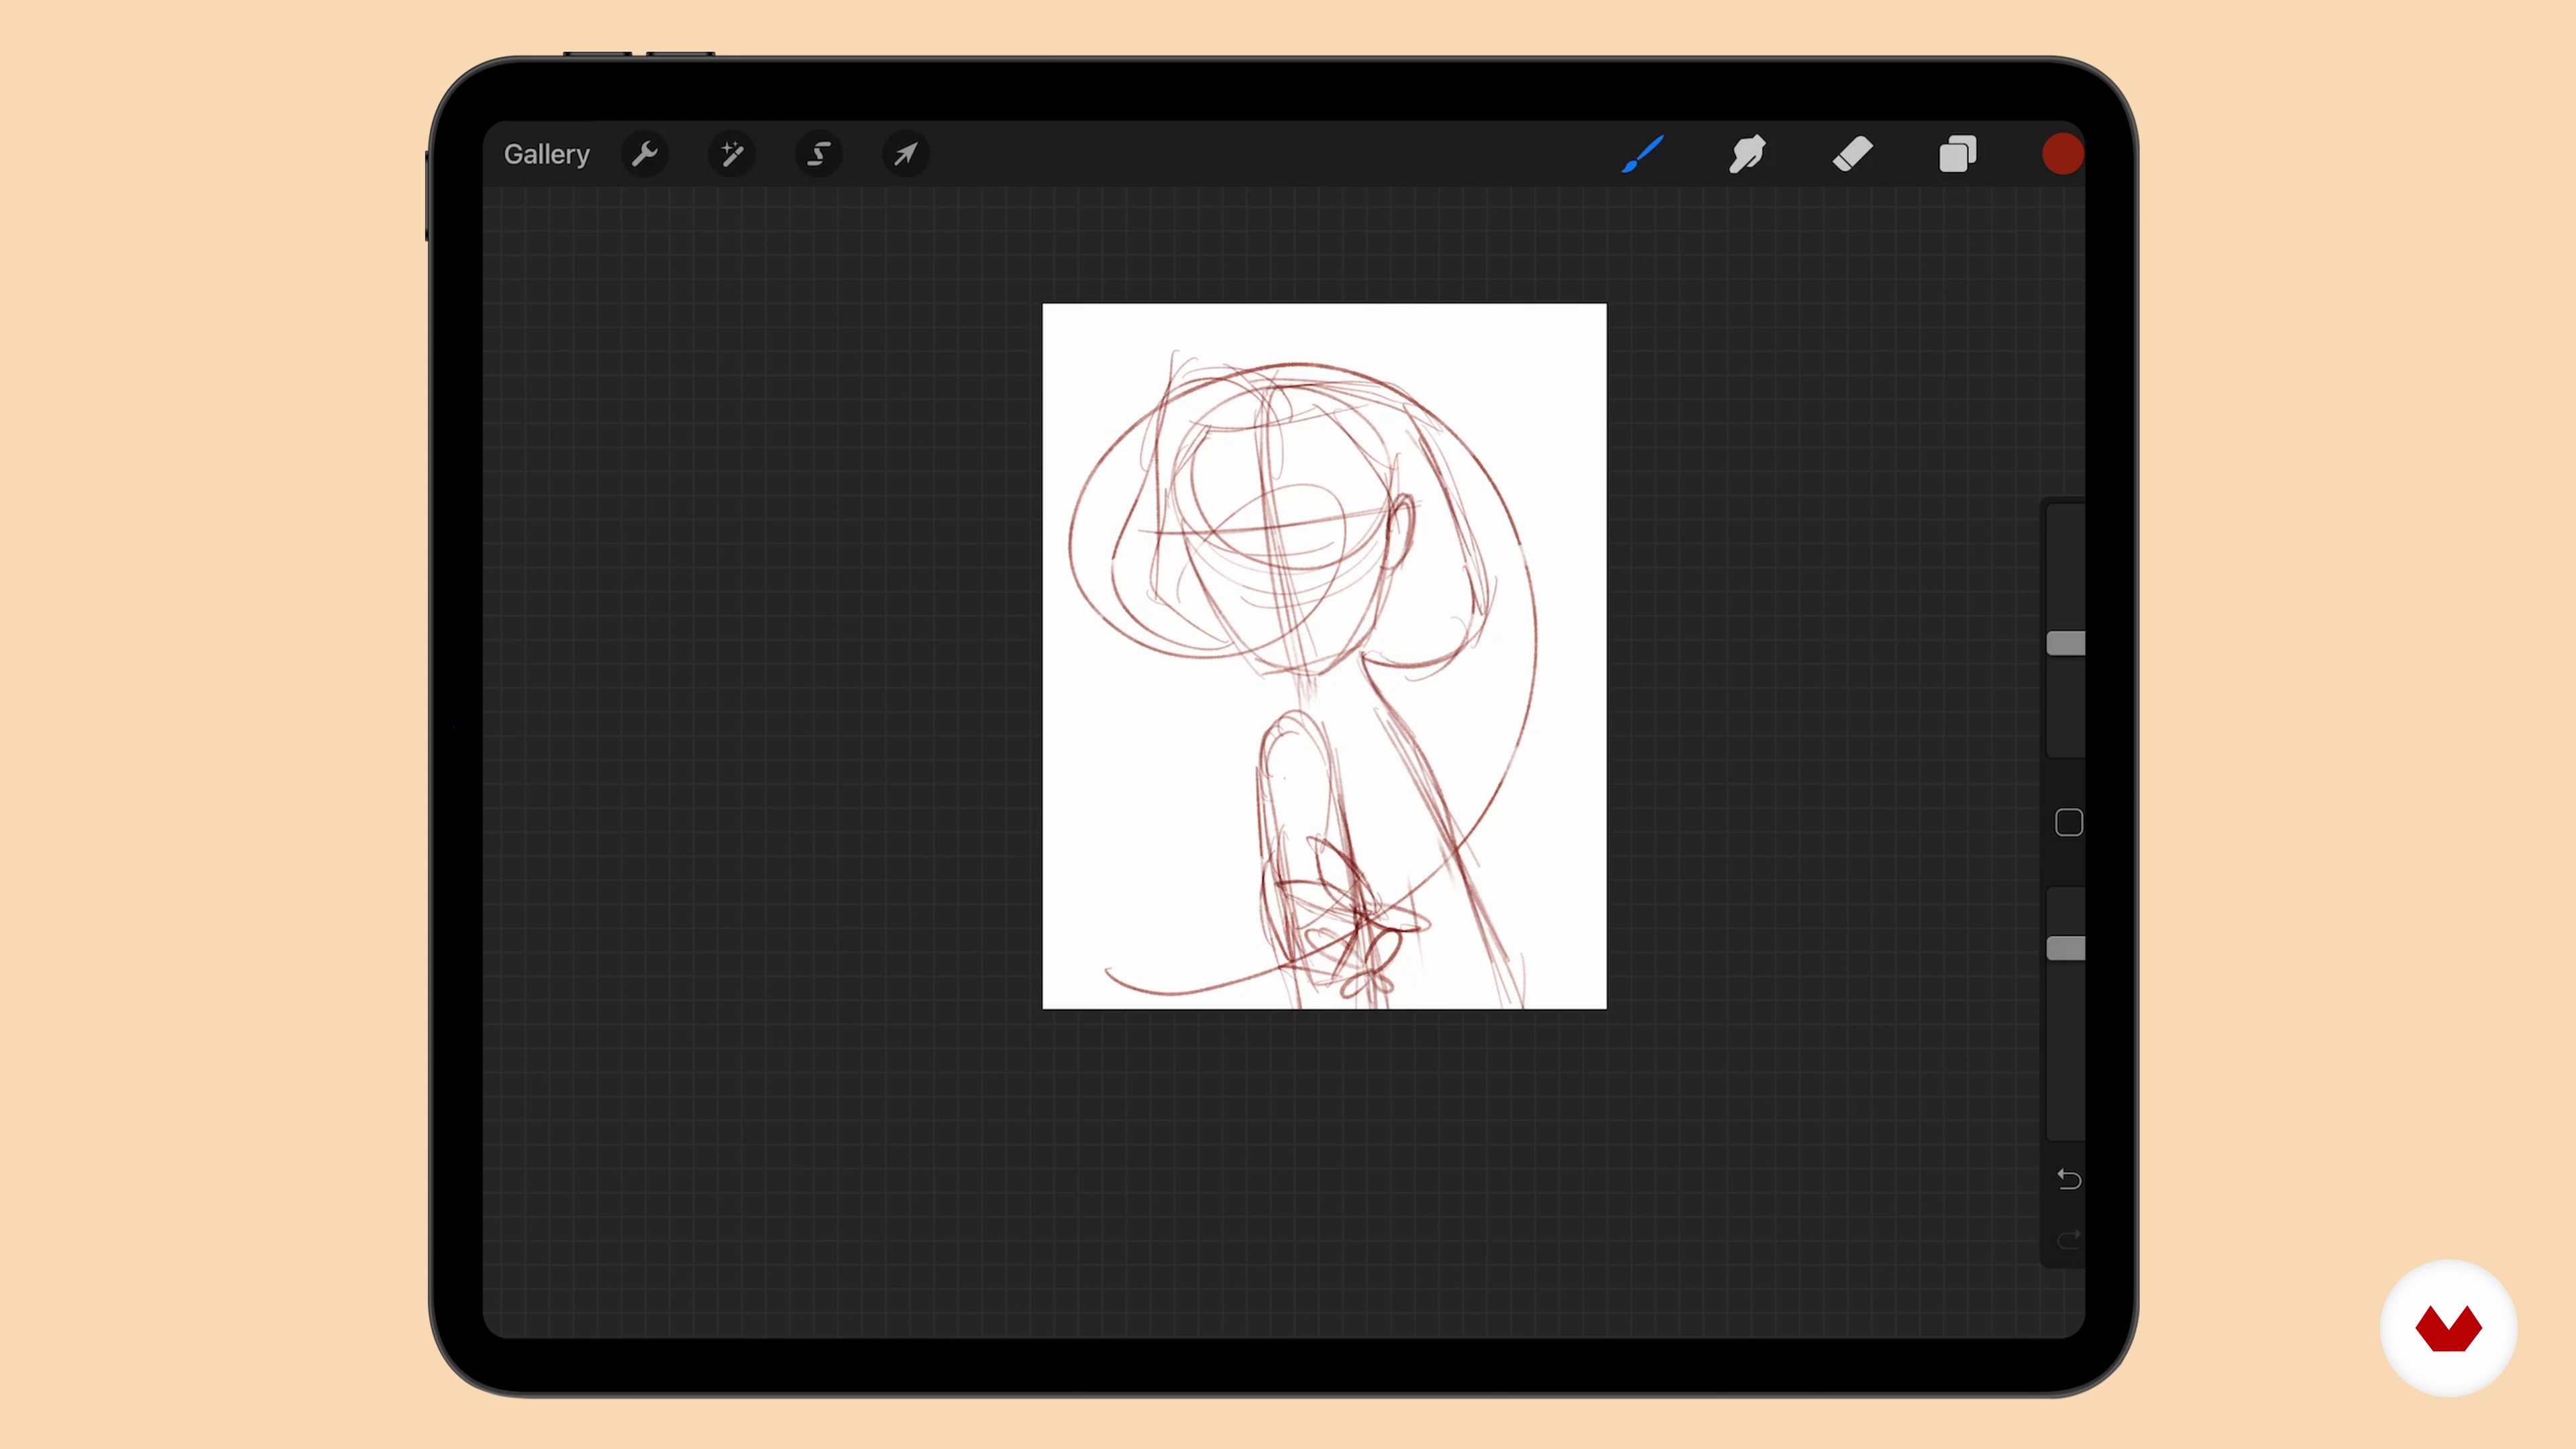Select the Brush tool

[x=1643, y=154]
